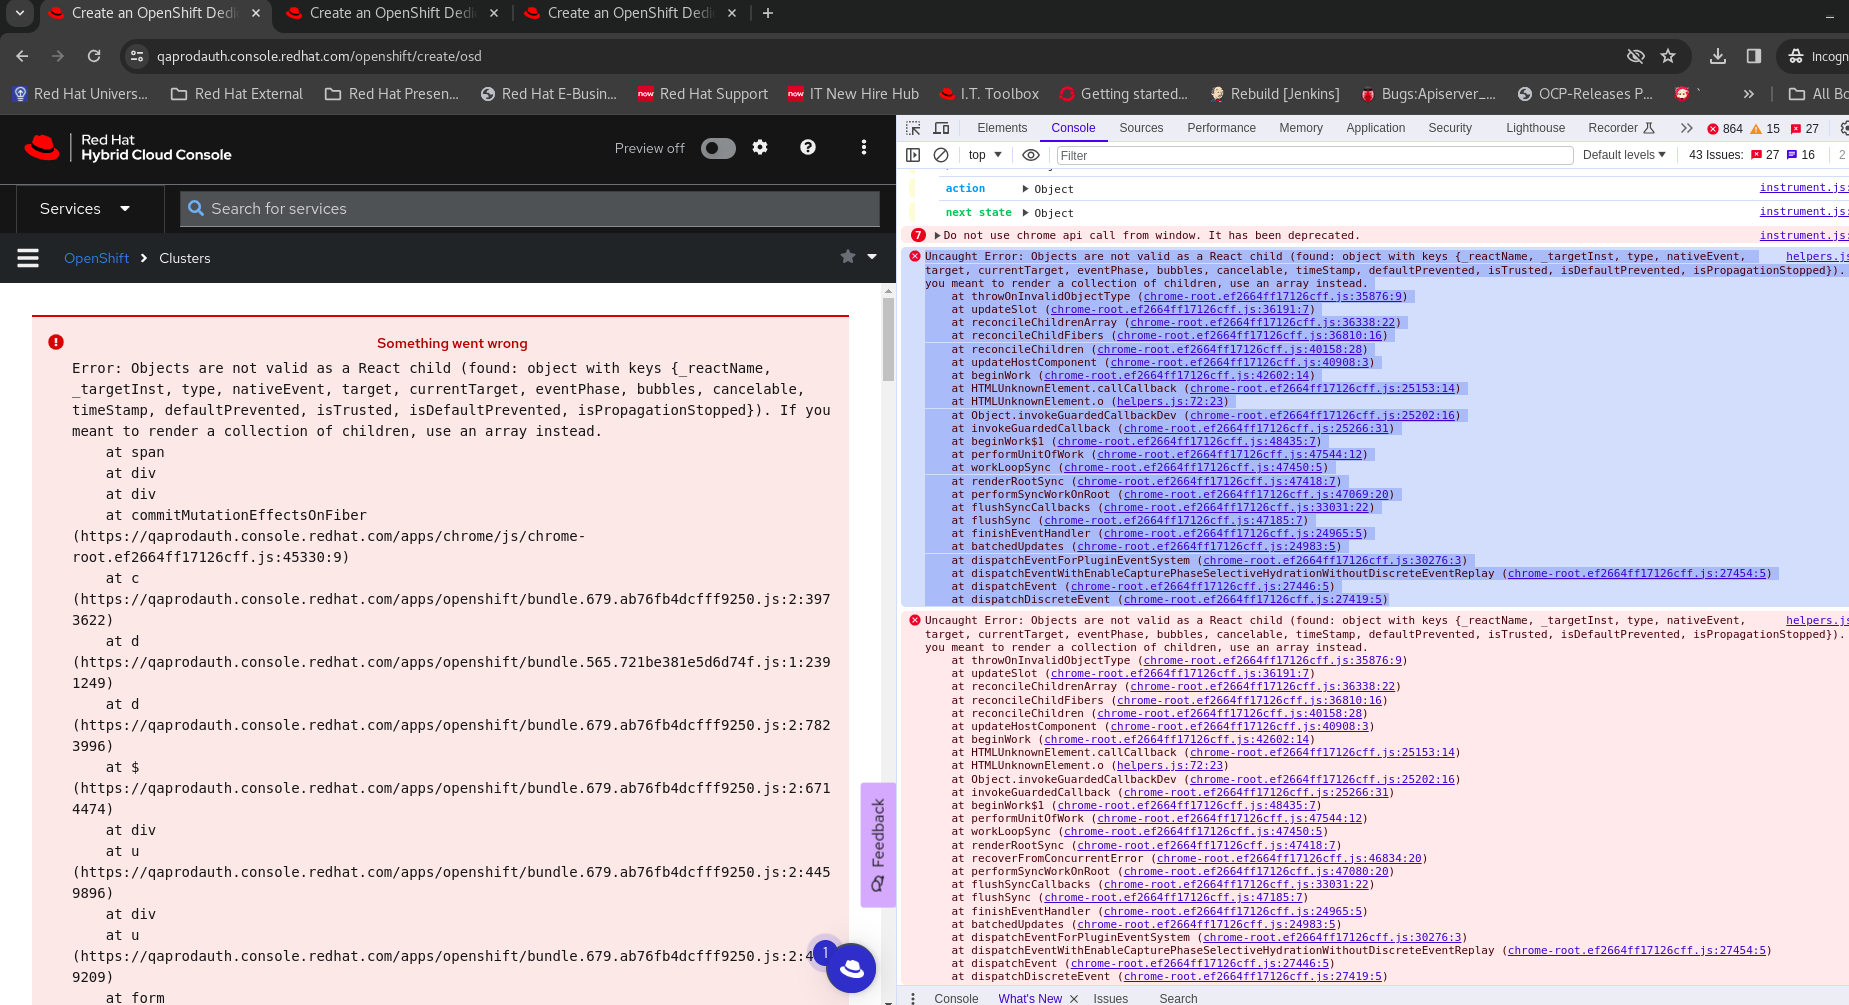
Task: Show more DevTools tabs chevron
Action: point(1687,128)
